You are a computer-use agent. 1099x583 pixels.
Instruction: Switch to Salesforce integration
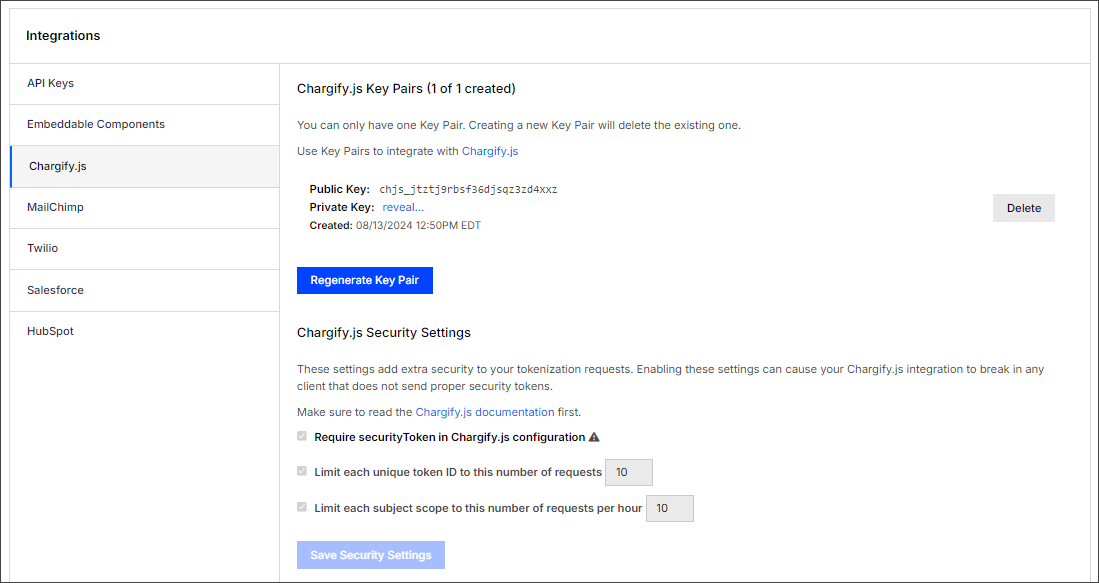click(144, 290)
